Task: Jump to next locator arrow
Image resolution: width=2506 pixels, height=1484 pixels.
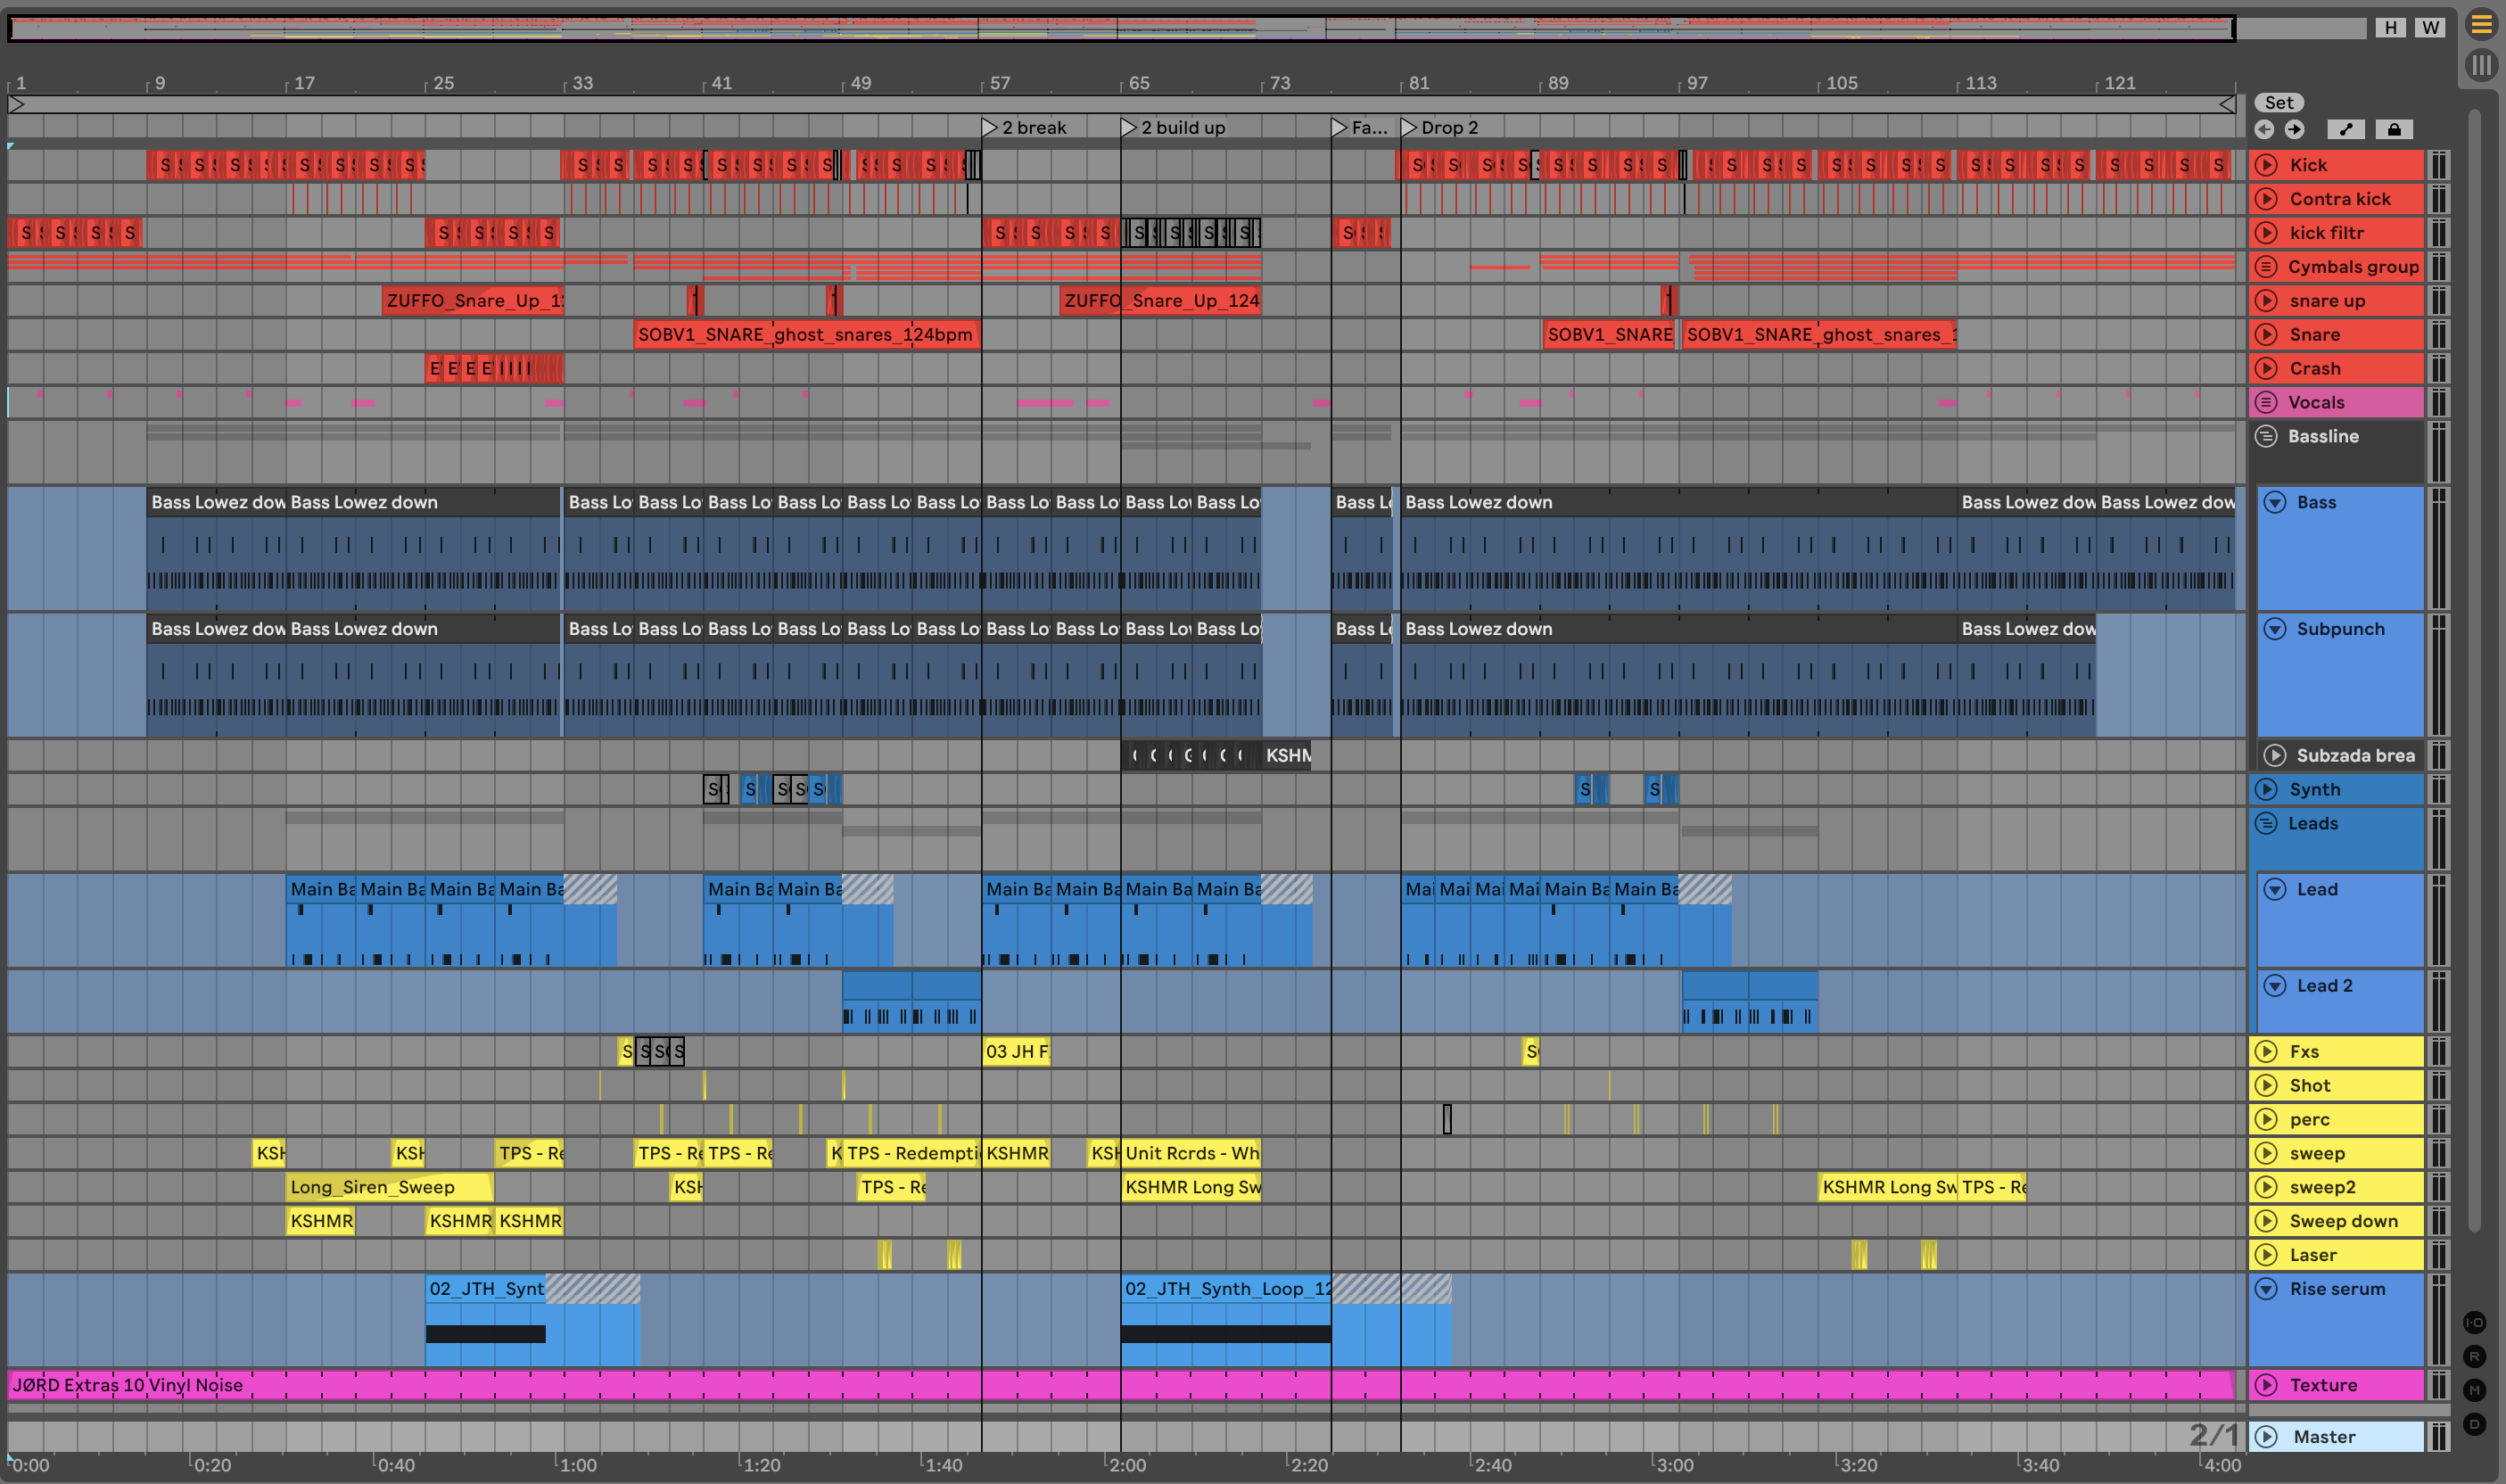Action: point(2294,129)
